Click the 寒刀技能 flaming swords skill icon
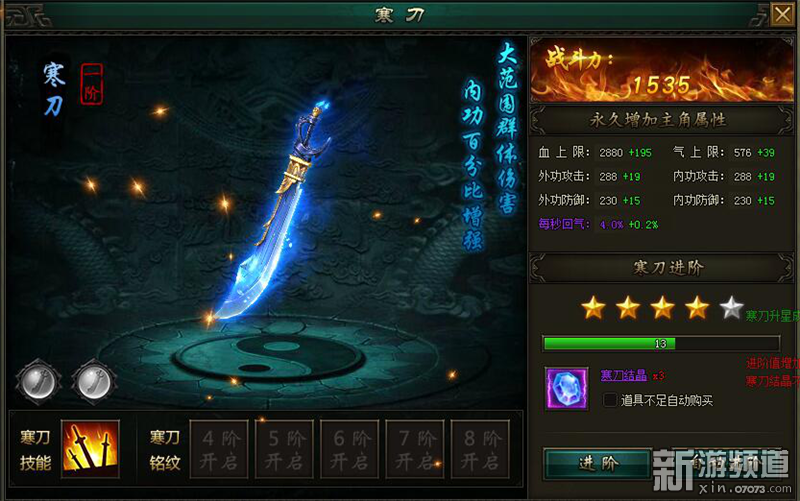800x501 pixels. click(90, 449)
